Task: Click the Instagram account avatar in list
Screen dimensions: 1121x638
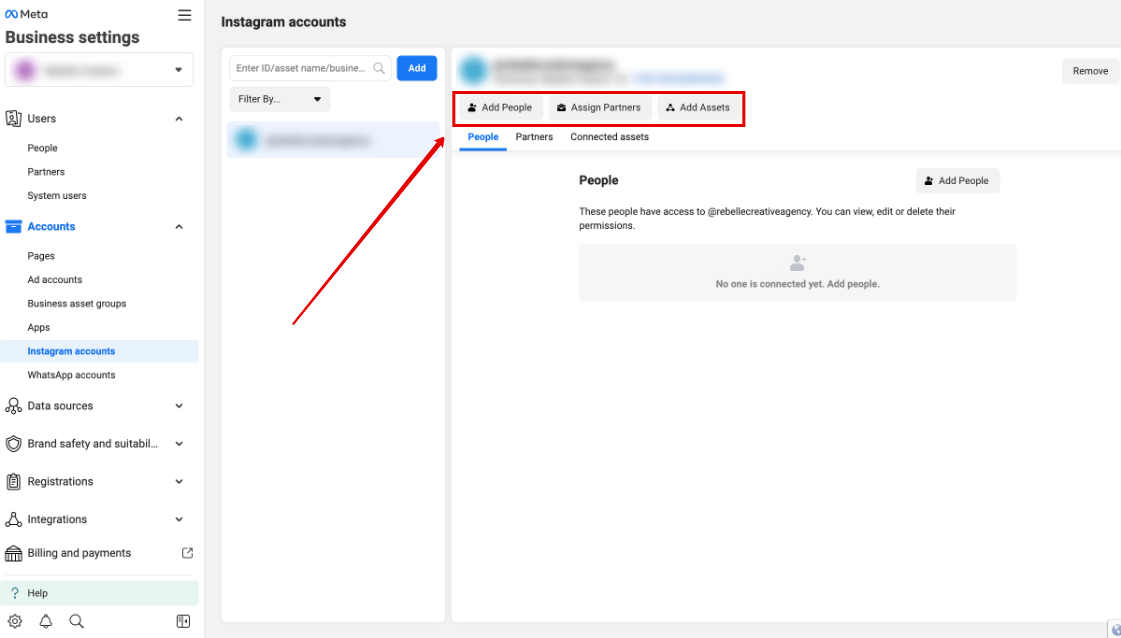Action: [246, 139]
